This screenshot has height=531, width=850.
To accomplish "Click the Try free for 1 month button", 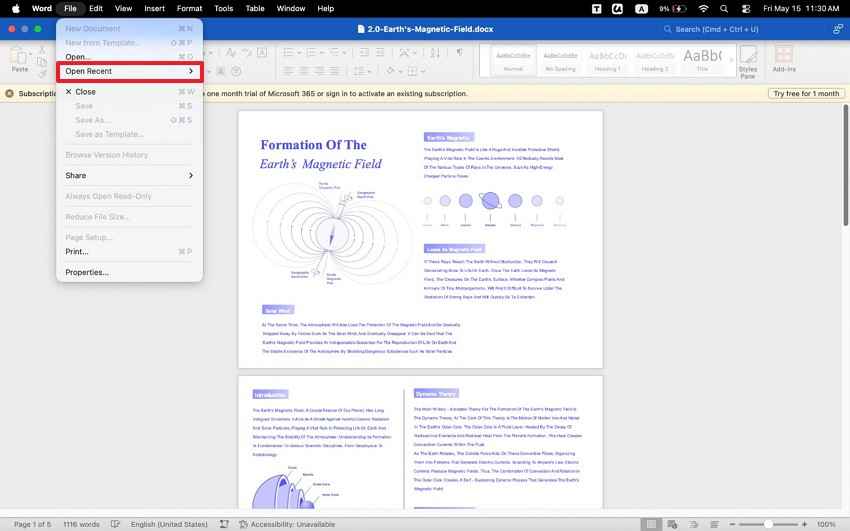I will pyautogui.click(x=806, y=94).
